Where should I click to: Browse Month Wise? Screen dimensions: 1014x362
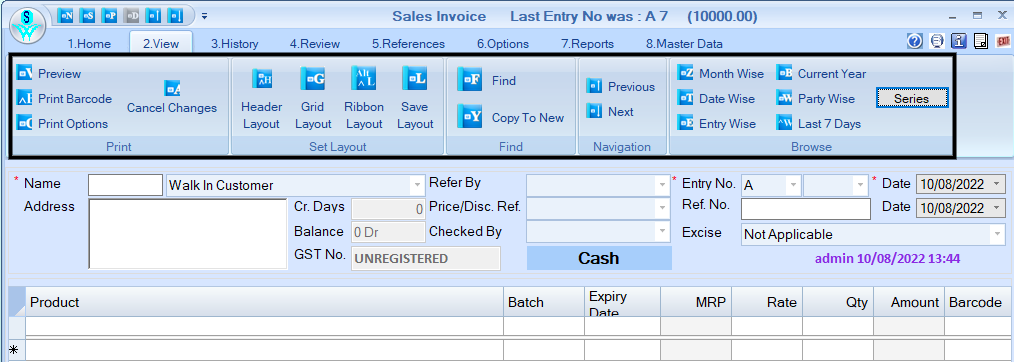[720, 74]
